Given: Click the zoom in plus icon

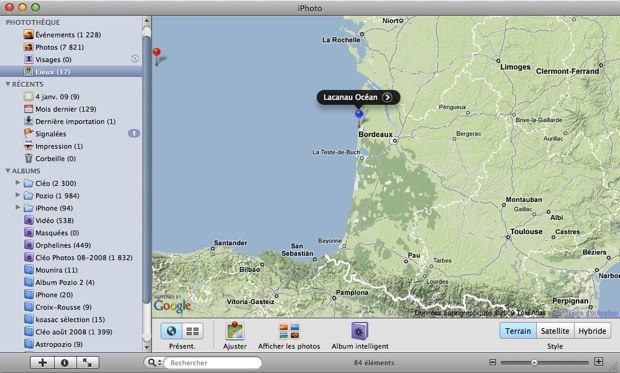Looking at the screenshot, I should [599, 362].
